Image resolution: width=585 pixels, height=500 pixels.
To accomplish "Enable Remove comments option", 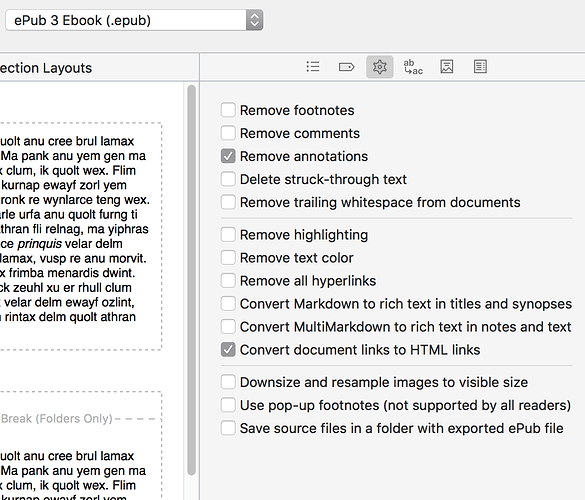I will pos(228,133).
